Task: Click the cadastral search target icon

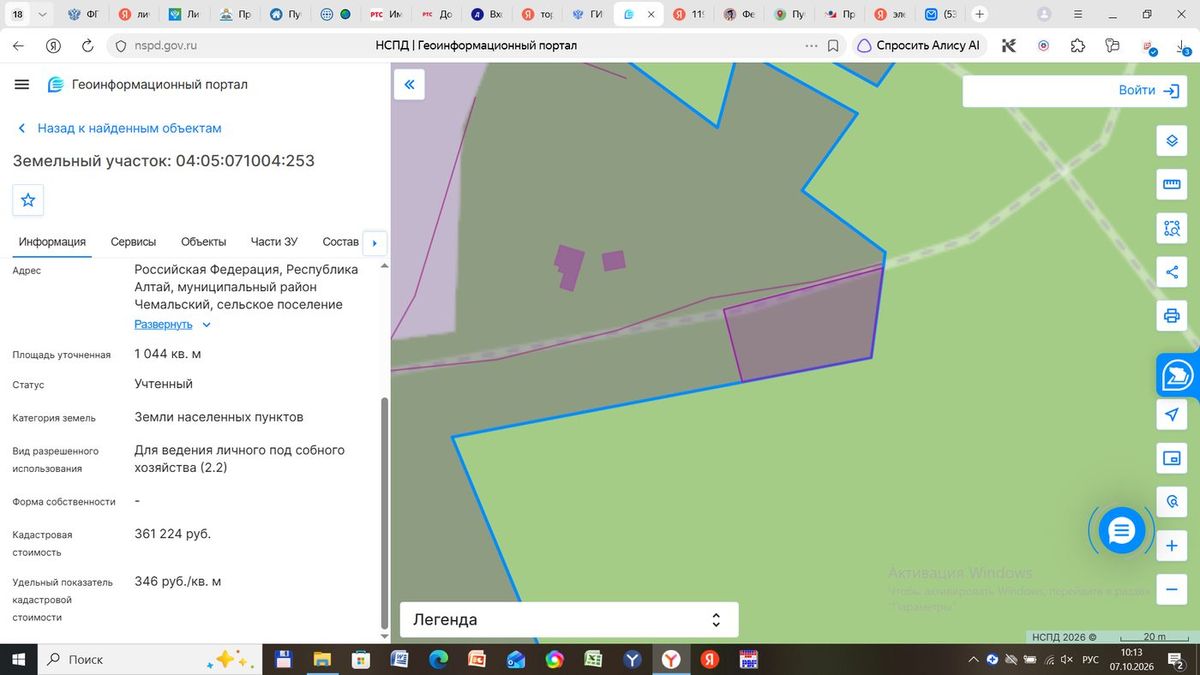Action: pos(1172,502)
